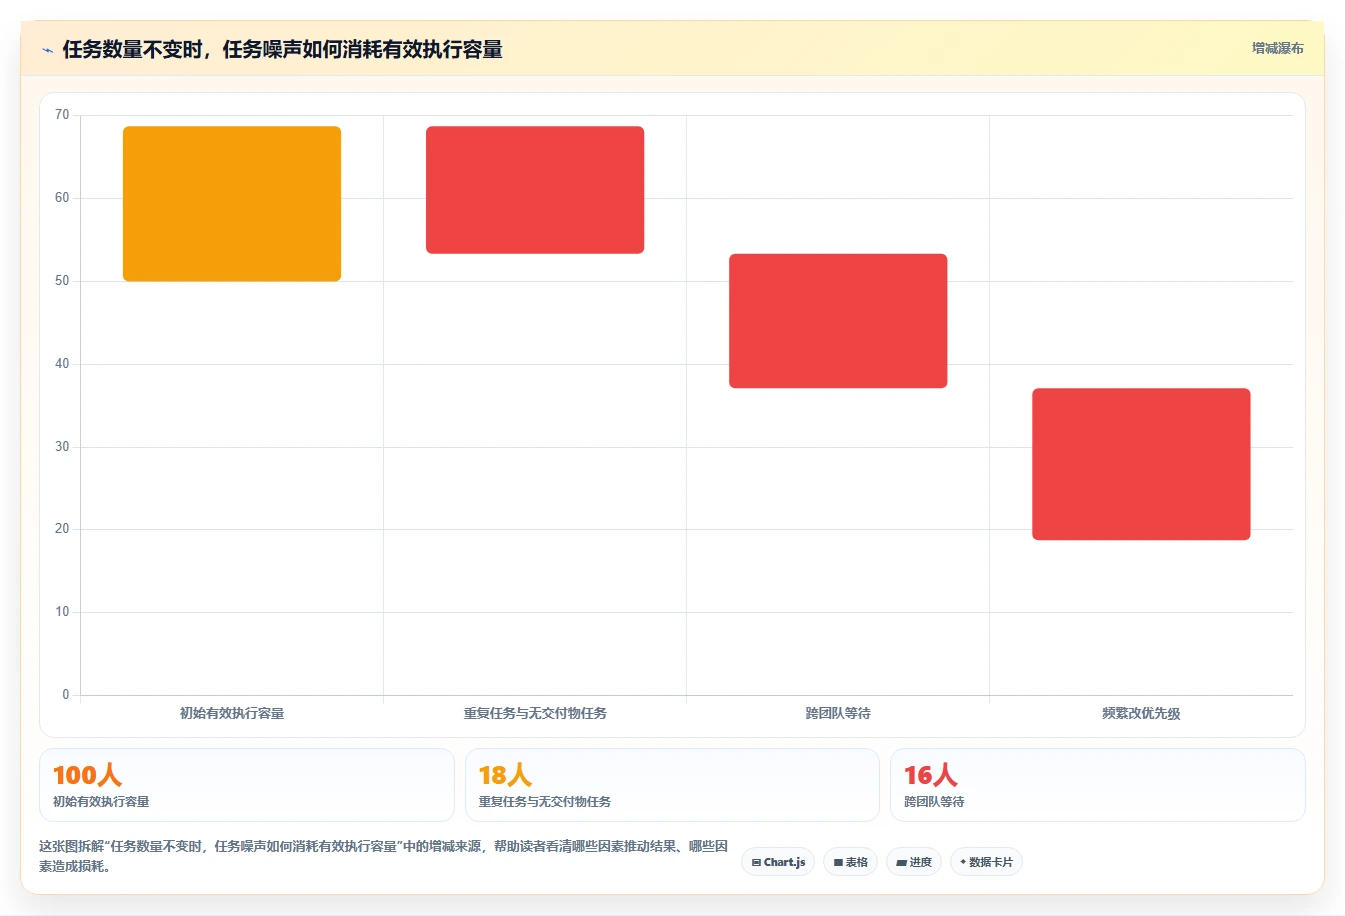Click the x-axis label 初始有效执行容量
This screenshot has width=1345, height=916.
coord(232,713)
